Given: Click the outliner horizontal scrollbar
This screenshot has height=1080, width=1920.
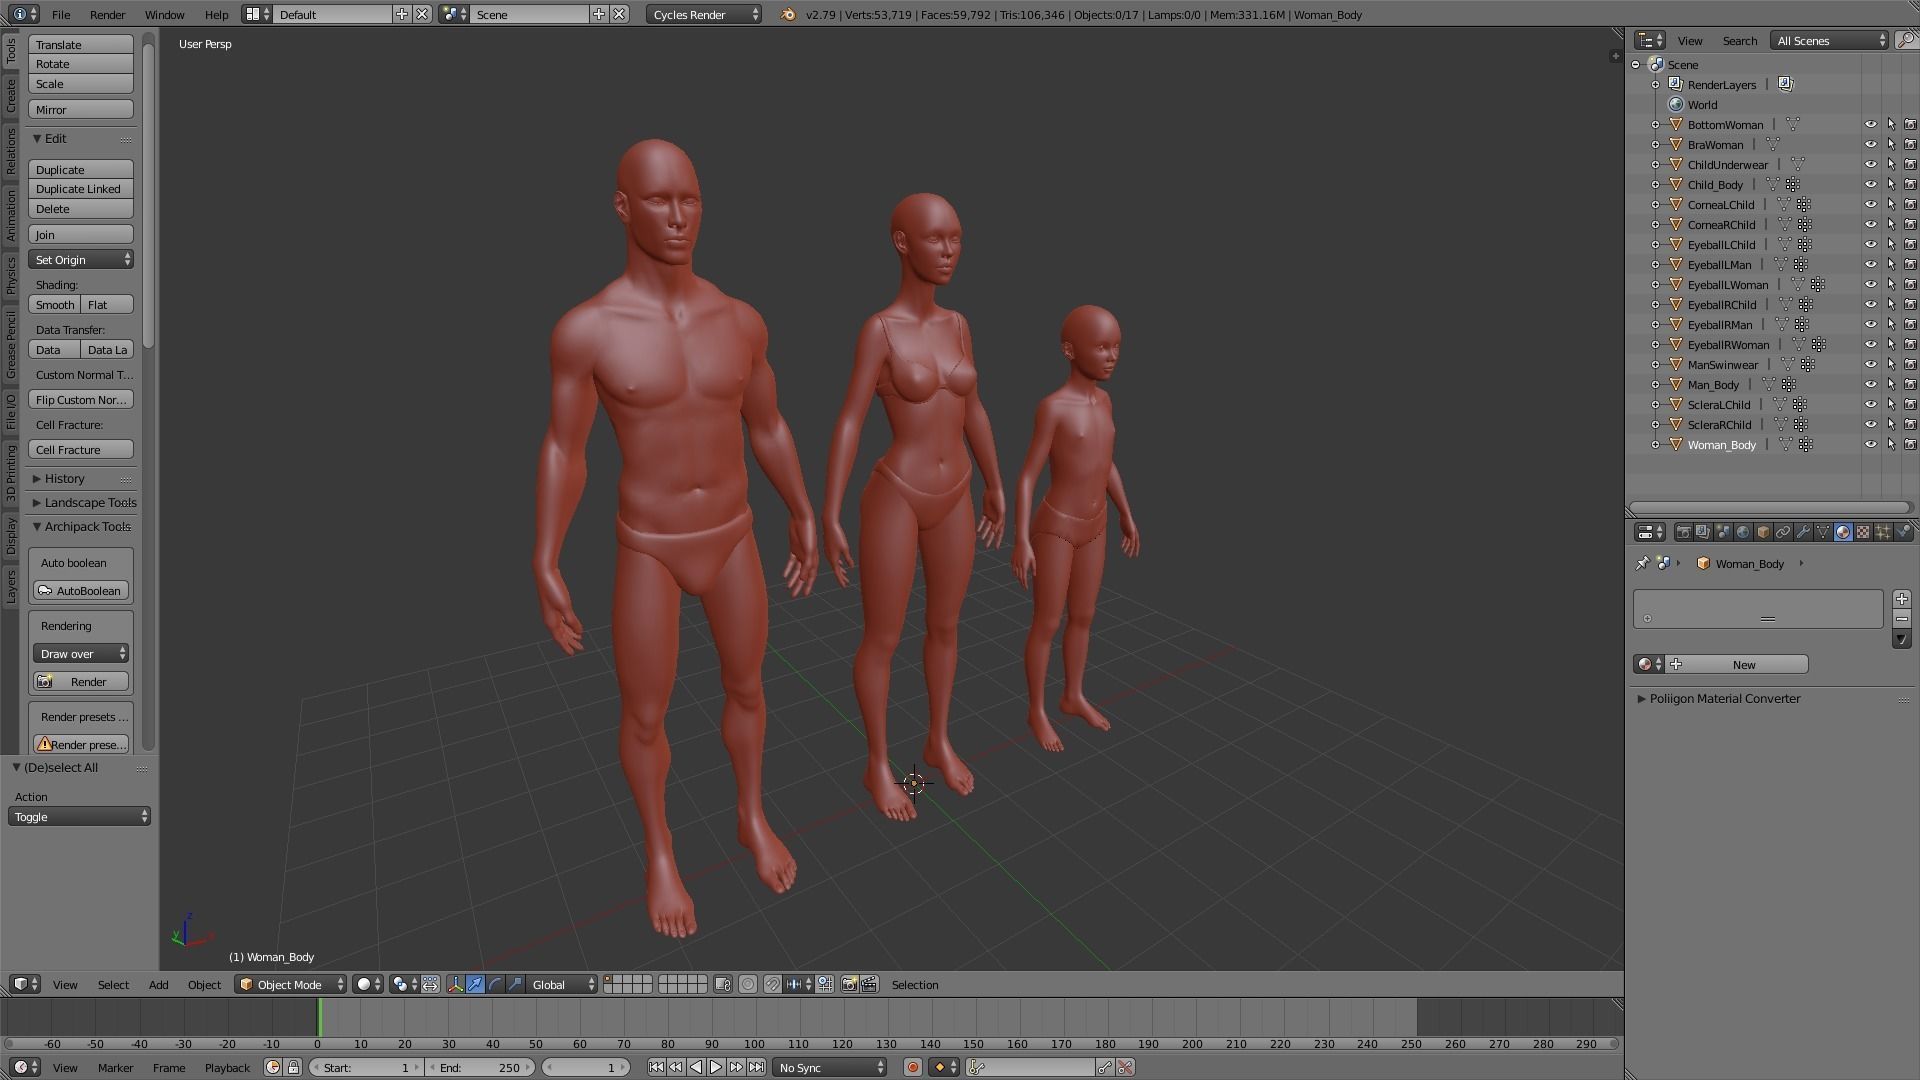Looking at the screenshot, I should (x=1770, y=508).
